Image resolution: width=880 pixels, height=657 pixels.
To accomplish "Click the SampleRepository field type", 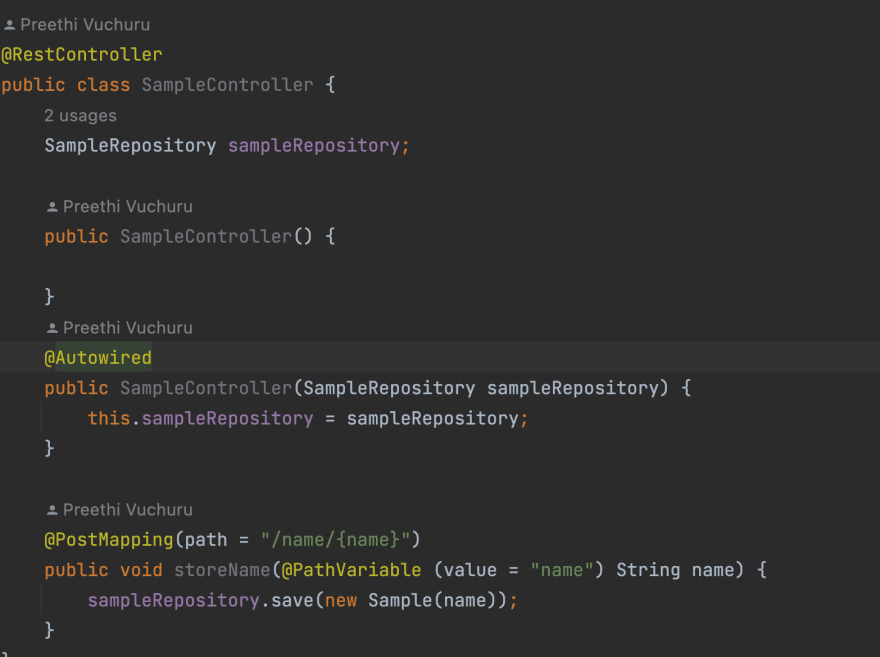I will click(130, 146).
